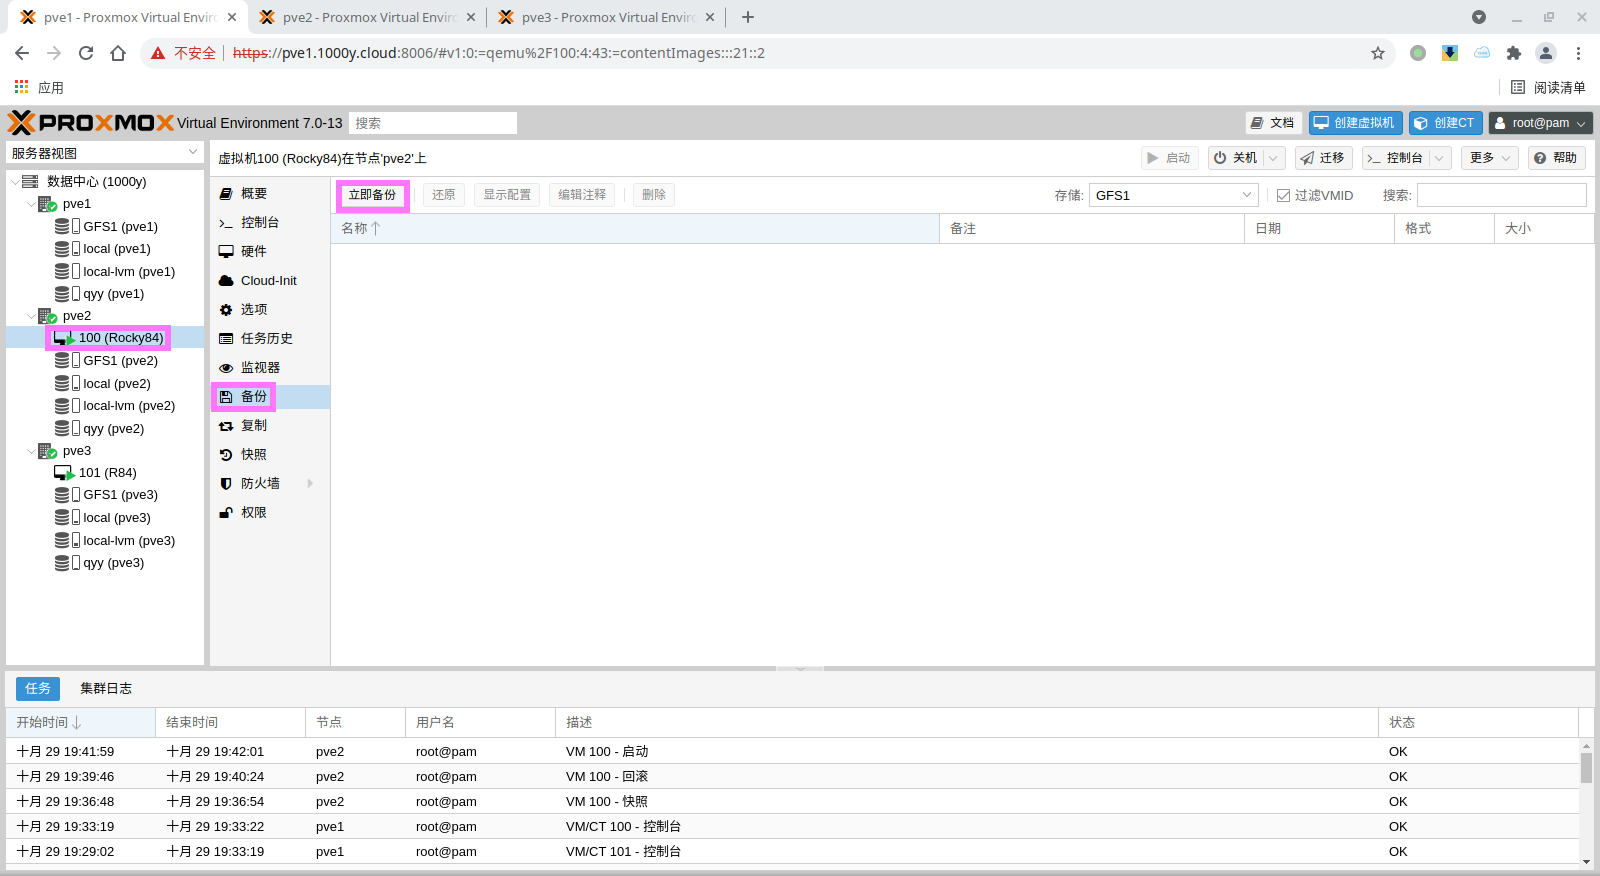Image resolution: width=1600 pixels, height=876 pixels.
Task: Click the Cloud-Init cloud icon
Action: (x=226, y=281)
